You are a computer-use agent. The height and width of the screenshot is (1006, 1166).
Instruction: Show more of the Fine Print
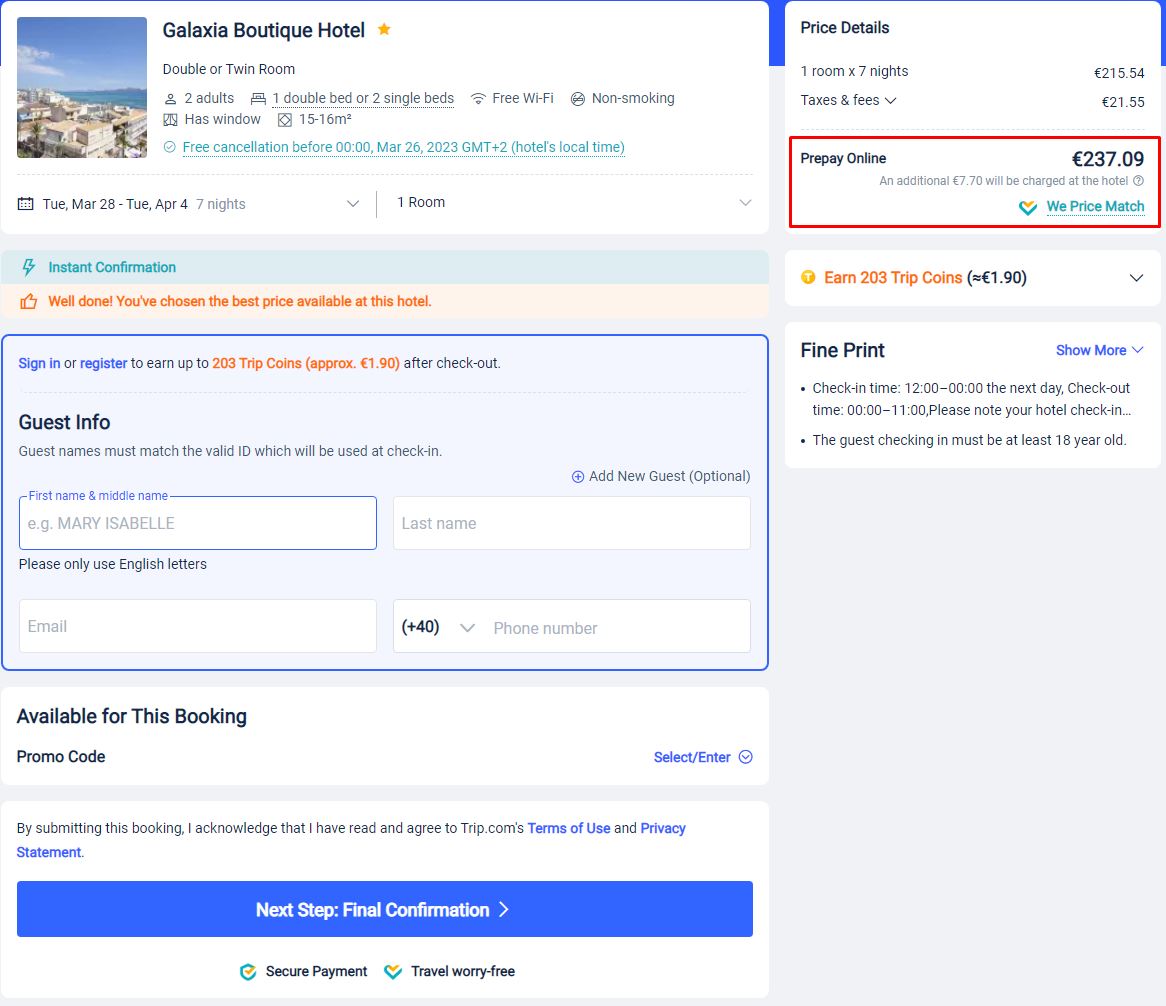click(1099, 350)
